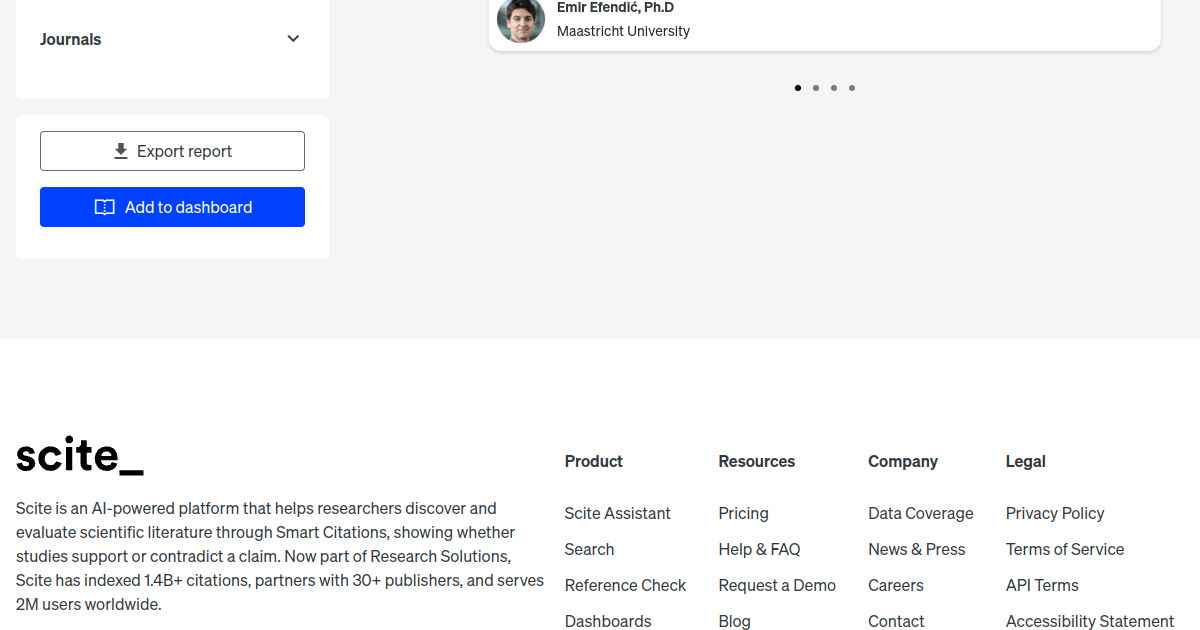
Task: Go to Help & FAQ
Action: point(759,549)
